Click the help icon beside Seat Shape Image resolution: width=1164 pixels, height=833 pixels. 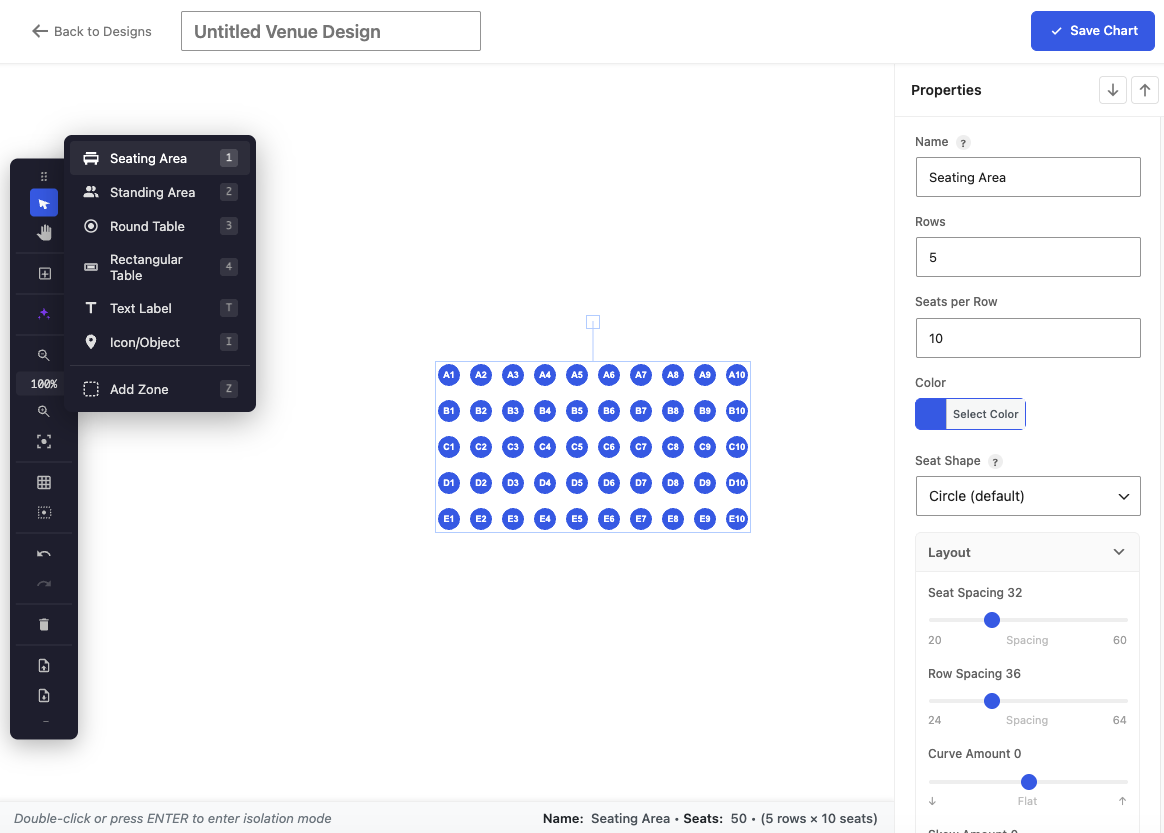pyautogui.click(x=995, y=462)
